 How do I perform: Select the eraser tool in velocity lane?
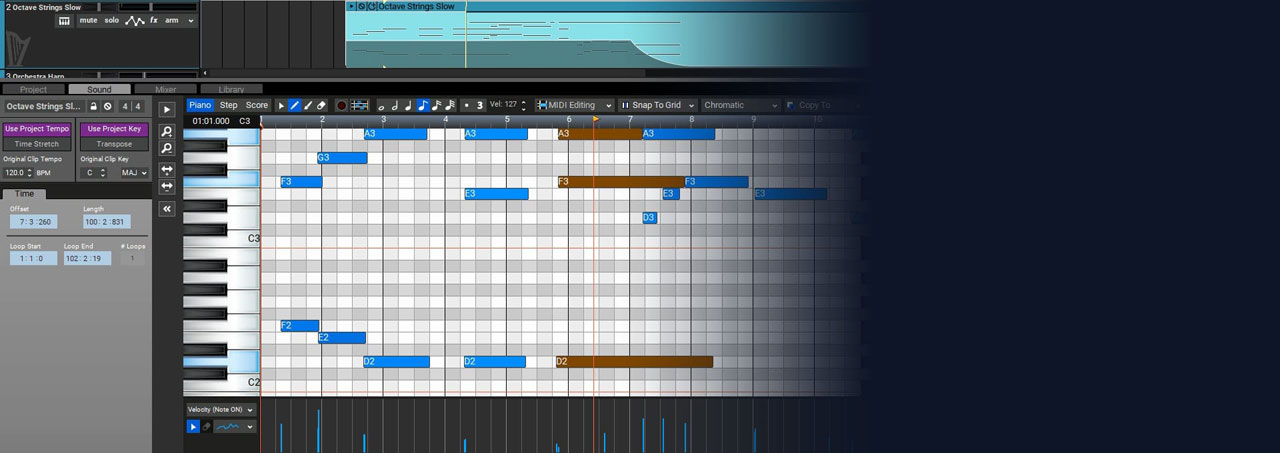(x=206, y=427)
